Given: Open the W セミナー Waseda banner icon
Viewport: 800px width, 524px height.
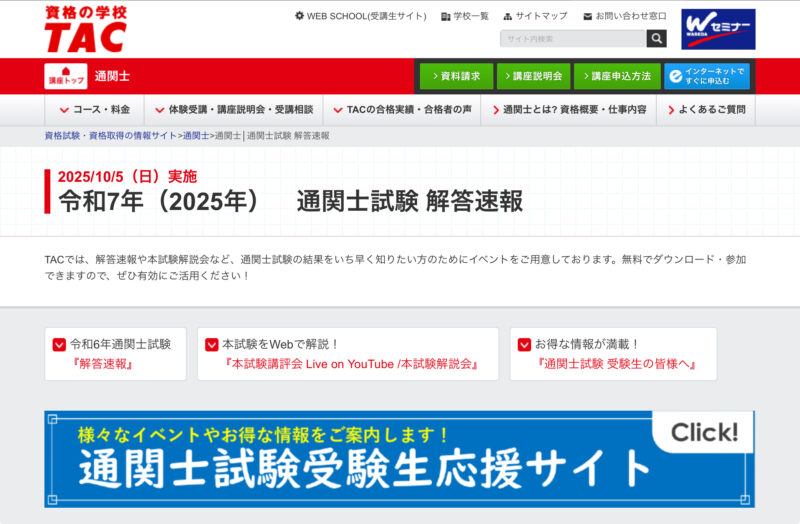Looking at the screenshot, I should [x=718, y=29].
